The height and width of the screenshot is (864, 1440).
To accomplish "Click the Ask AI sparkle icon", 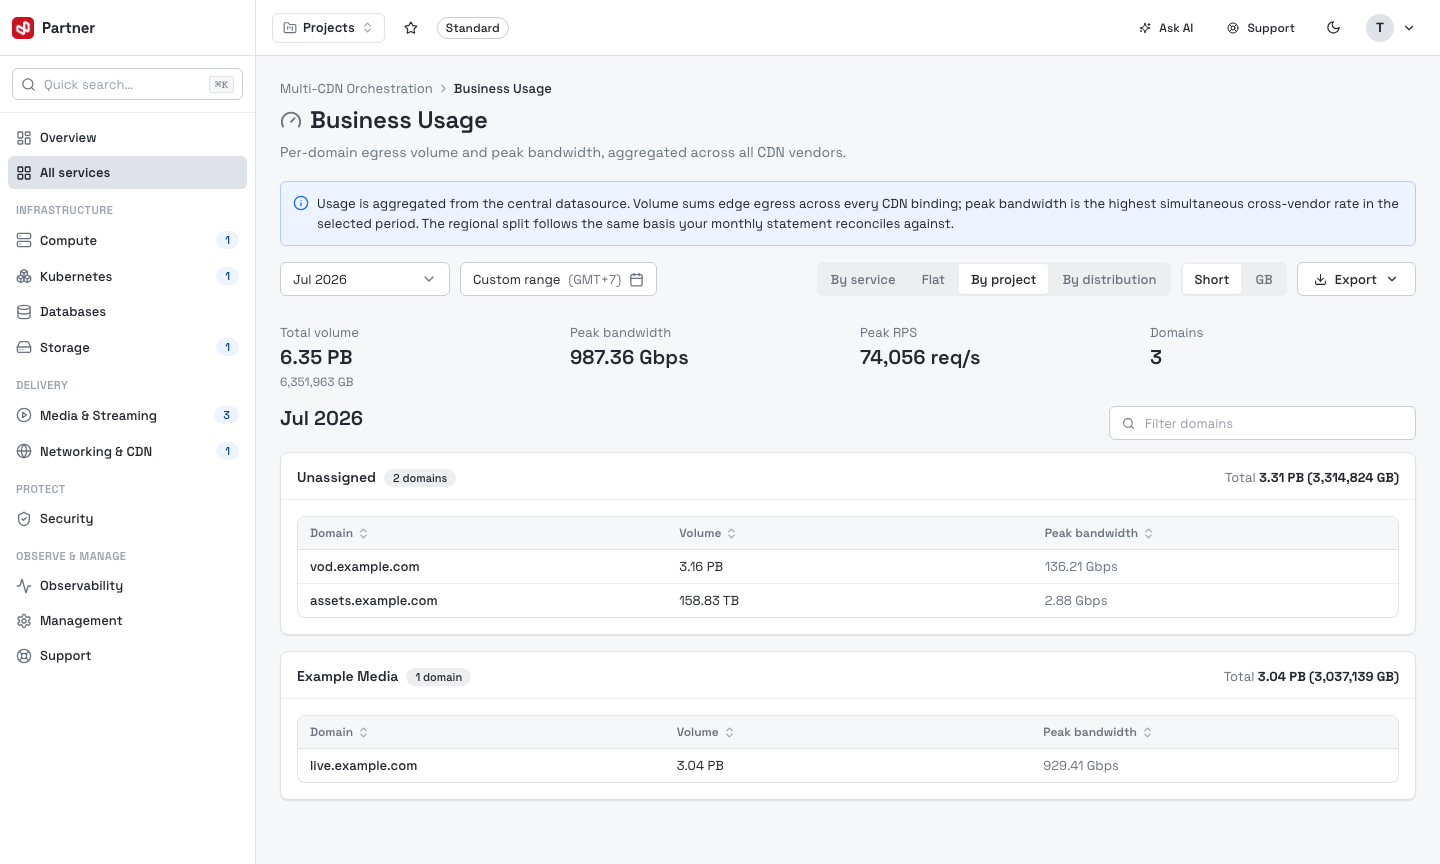I will coord(1145,28).
